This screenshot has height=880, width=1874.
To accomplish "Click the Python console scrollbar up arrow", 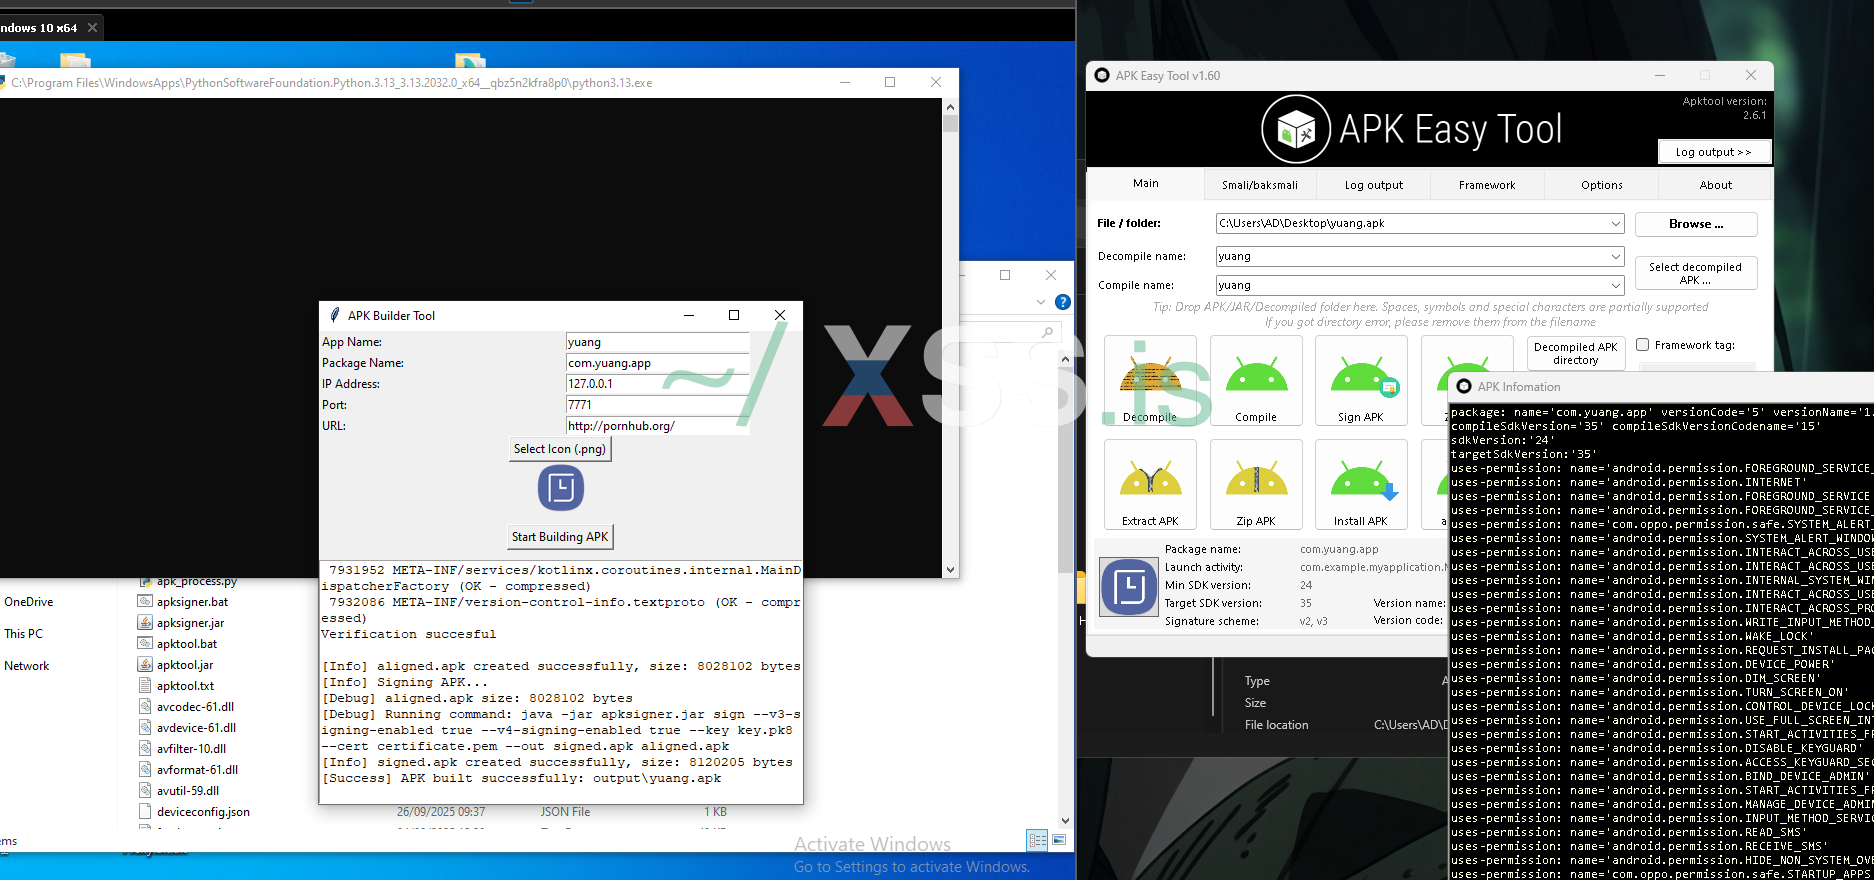I will (x=950, y=106).
